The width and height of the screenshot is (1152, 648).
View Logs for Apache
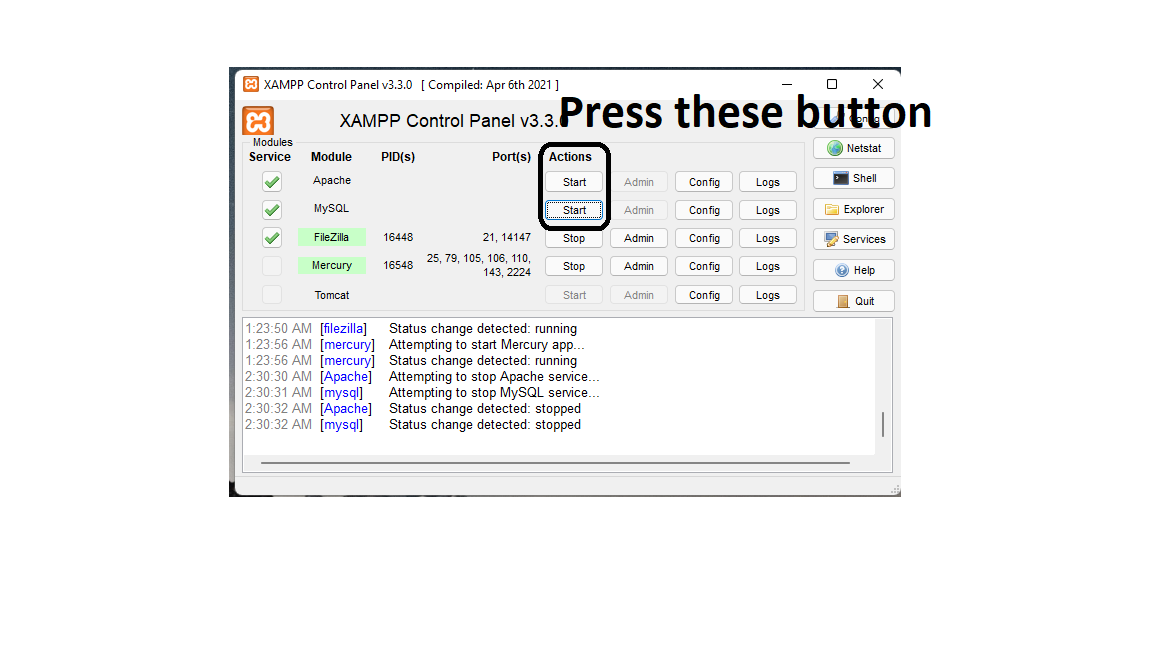click(x=768, y=182)
